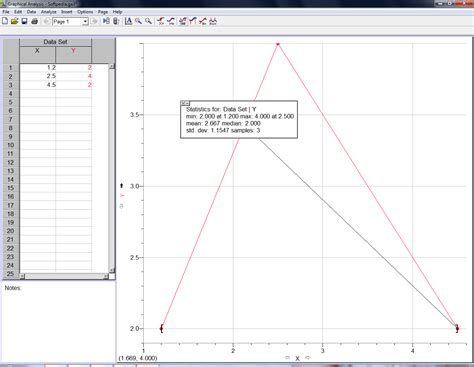Toggle the Statistics tool icon
Image resolution: width=474 pixels, height=367 pixels.
click(x=183, y=21)
